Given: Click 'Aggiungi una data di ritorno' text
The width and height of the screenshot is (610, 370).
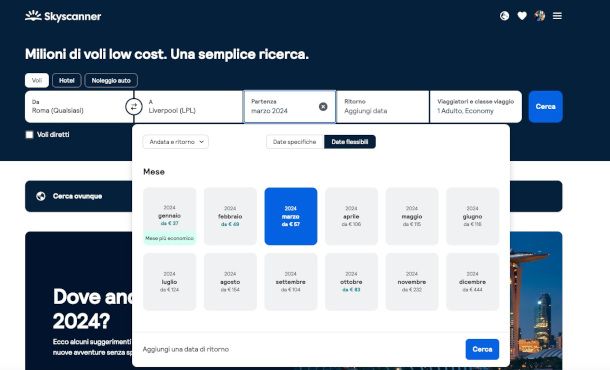Looking at the screenshot, I should (186, 349).
